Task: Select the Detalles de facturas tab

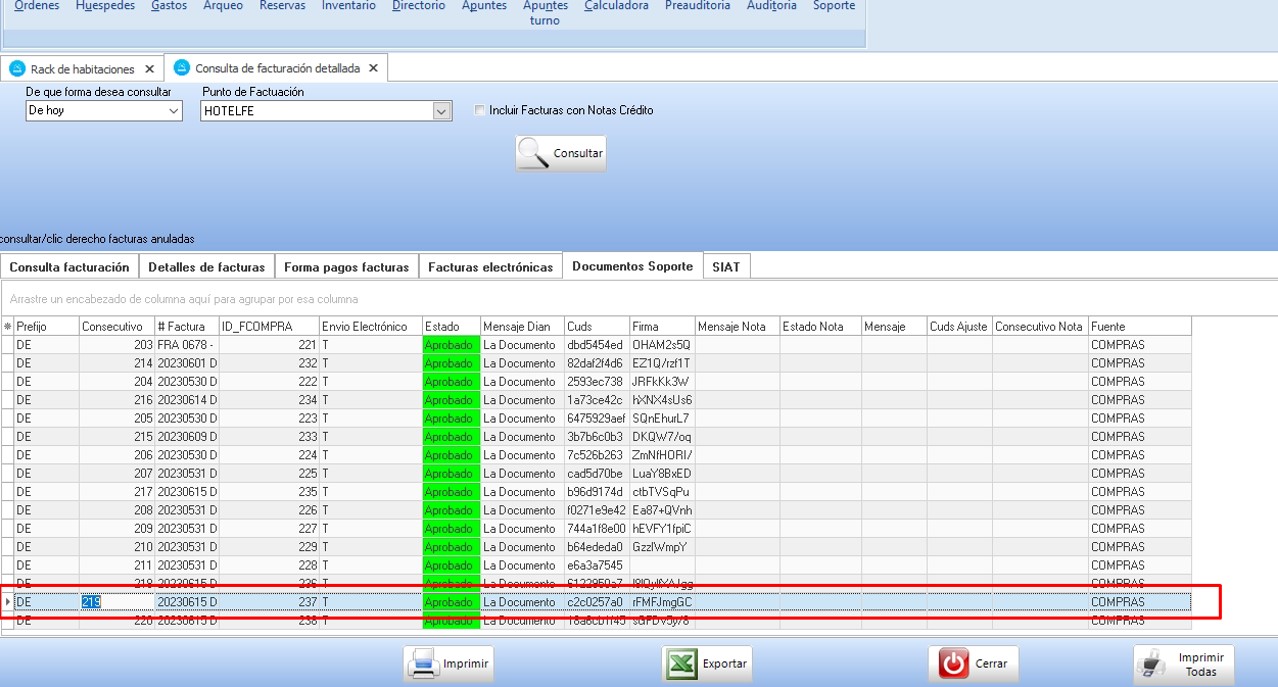Action: [206, 267]
